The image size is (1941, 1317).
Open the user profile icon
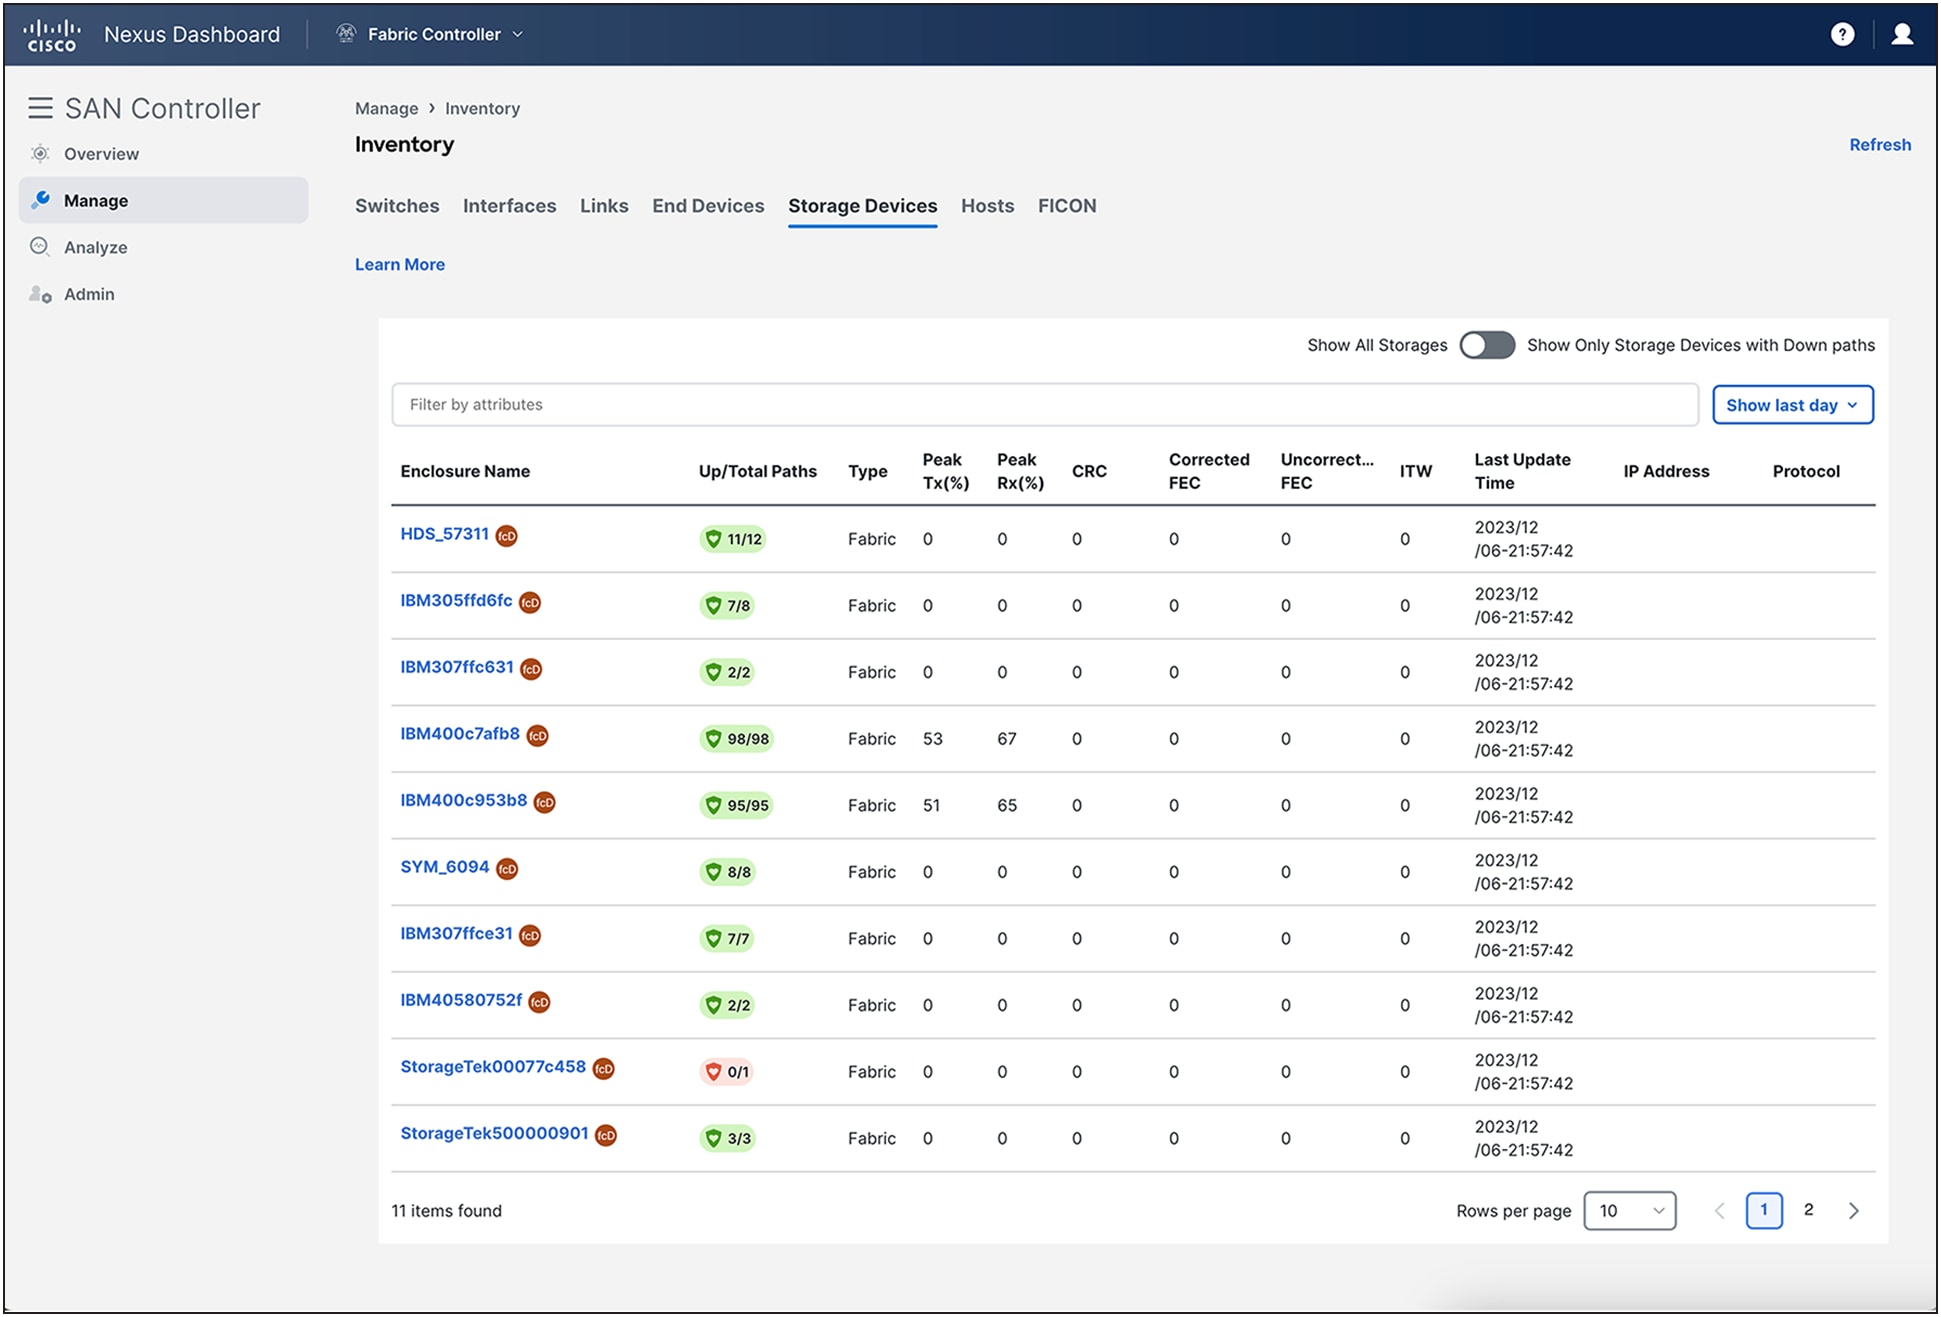coord(1902,34)
